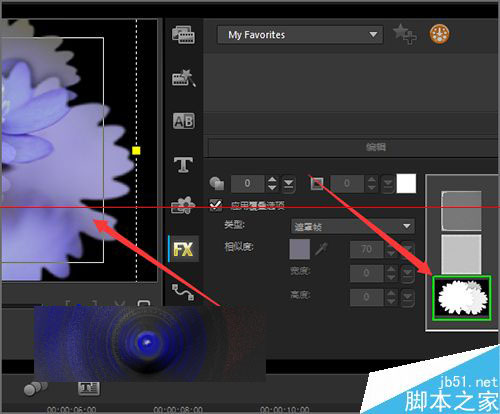Expand the My Favorites gallery dropdown
Viewport: 500px width, 414px height.
[373, 35]
